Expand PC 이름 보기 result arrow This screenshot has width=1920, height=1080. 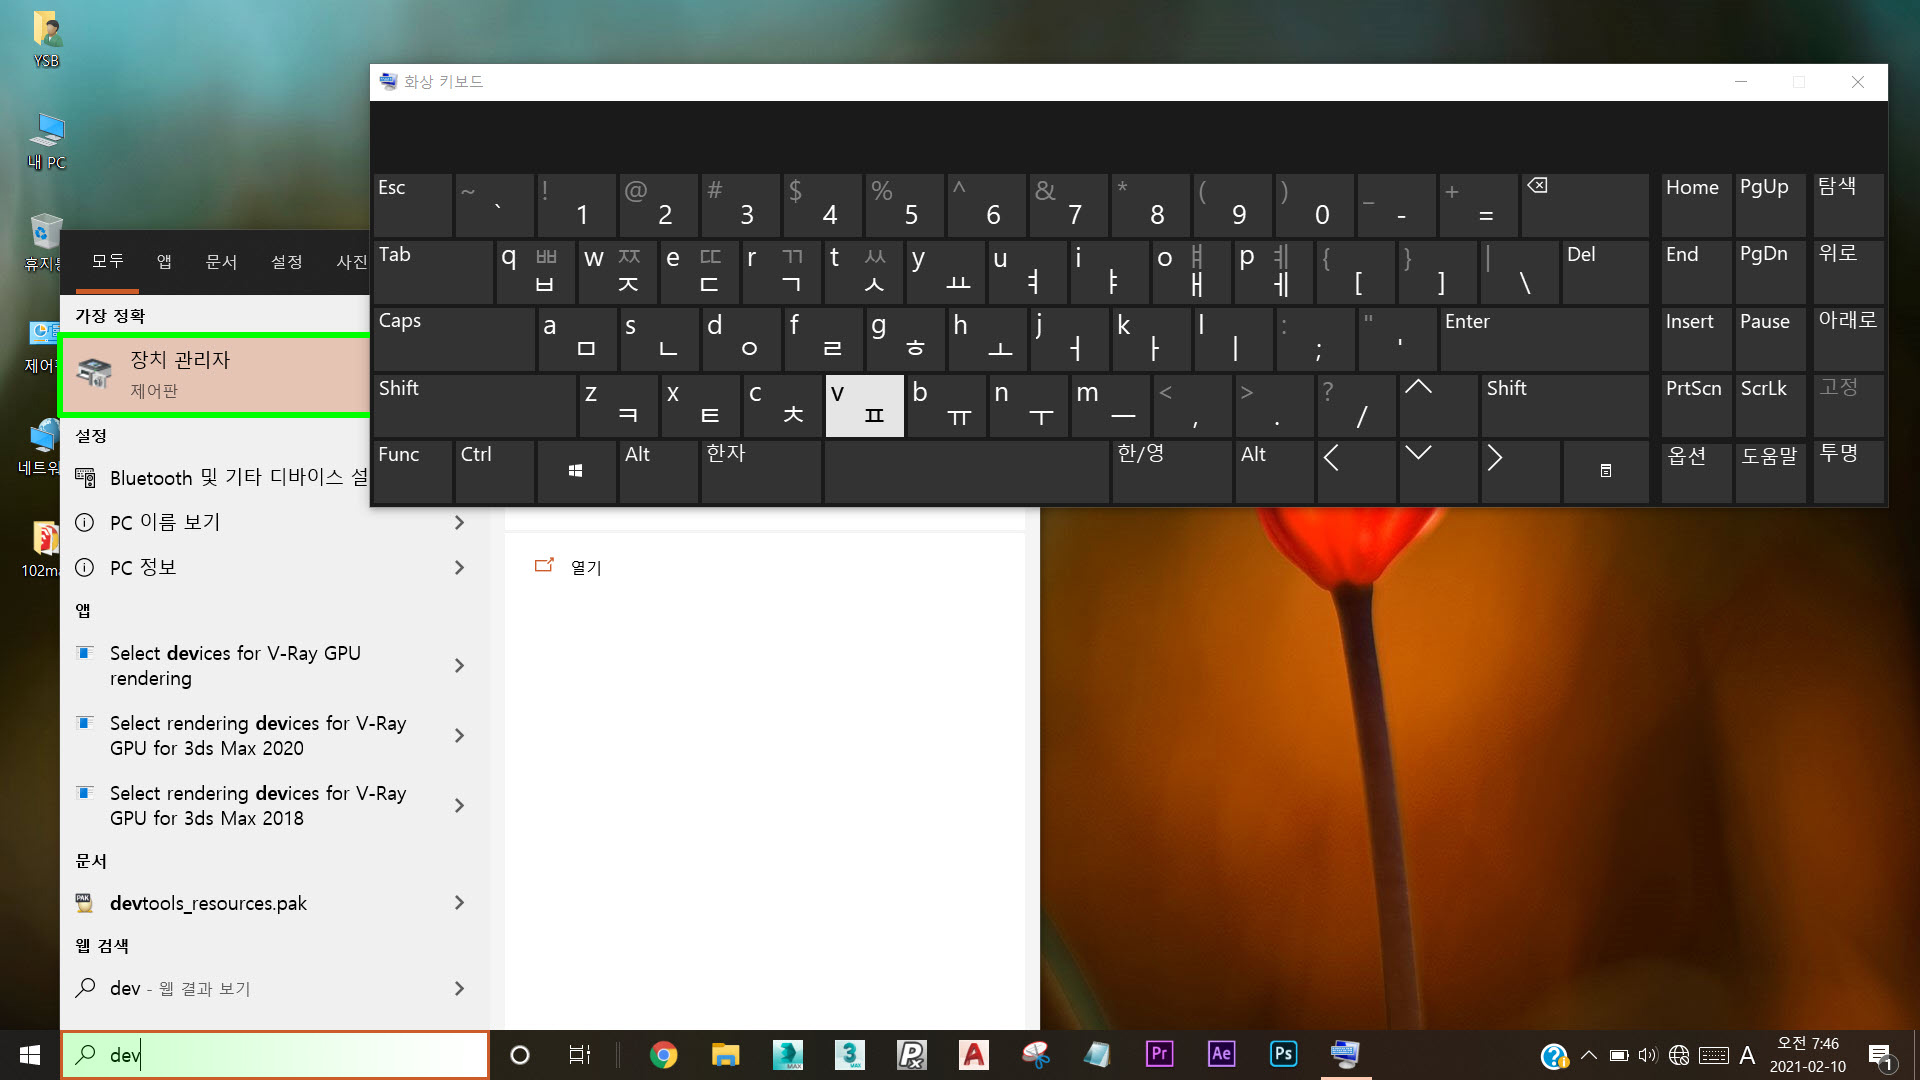[x=459, y=522]
